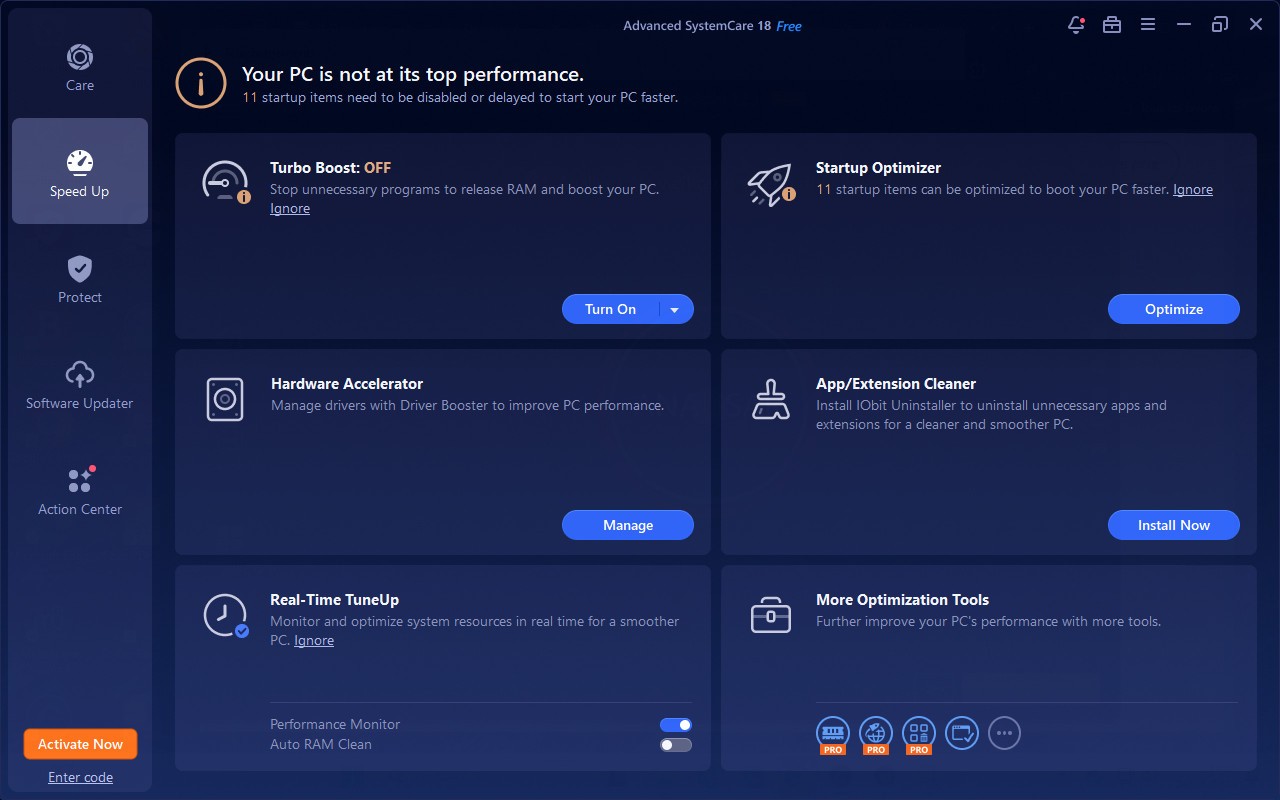Viewport: 1280px width, 800px height.
Task: Go to the Action Center tab
Action: [80, 490]
